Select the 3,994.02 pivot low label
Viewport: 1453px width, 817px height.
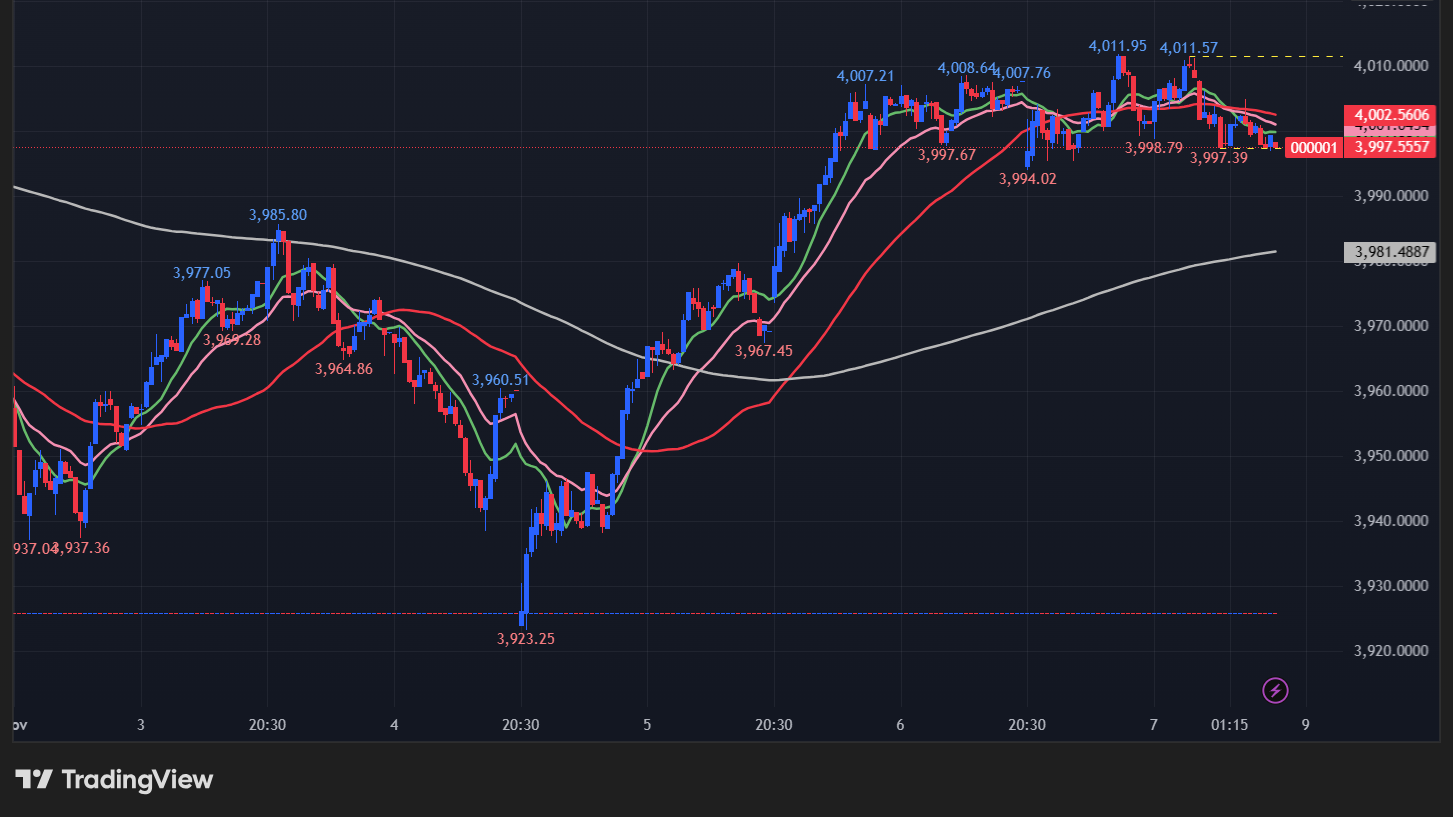1028,179
